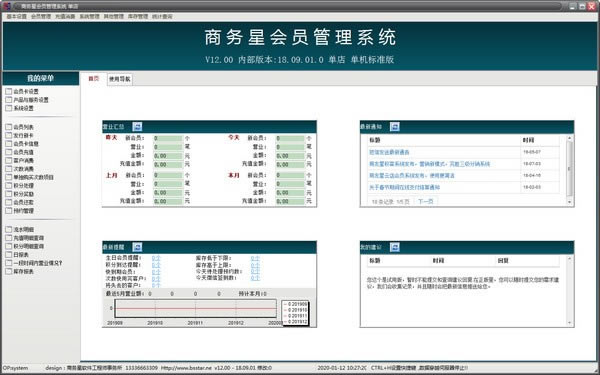Open the 会员管理 menu
Screen dimensions: 600x375
pos(41,16)
